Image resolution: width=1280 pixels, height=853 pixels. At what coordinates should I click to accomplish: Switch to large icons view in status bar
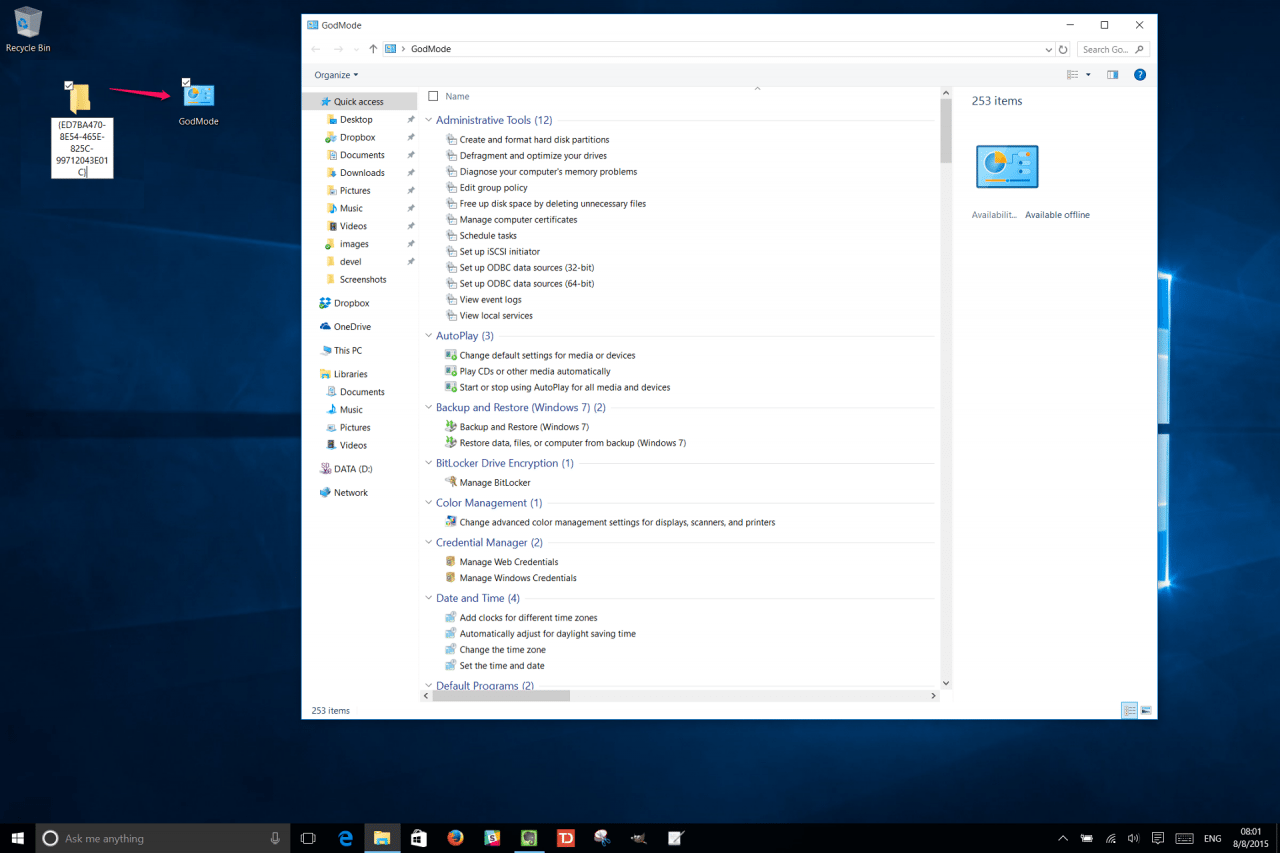pyautogui.click(x=1146, y=710)
